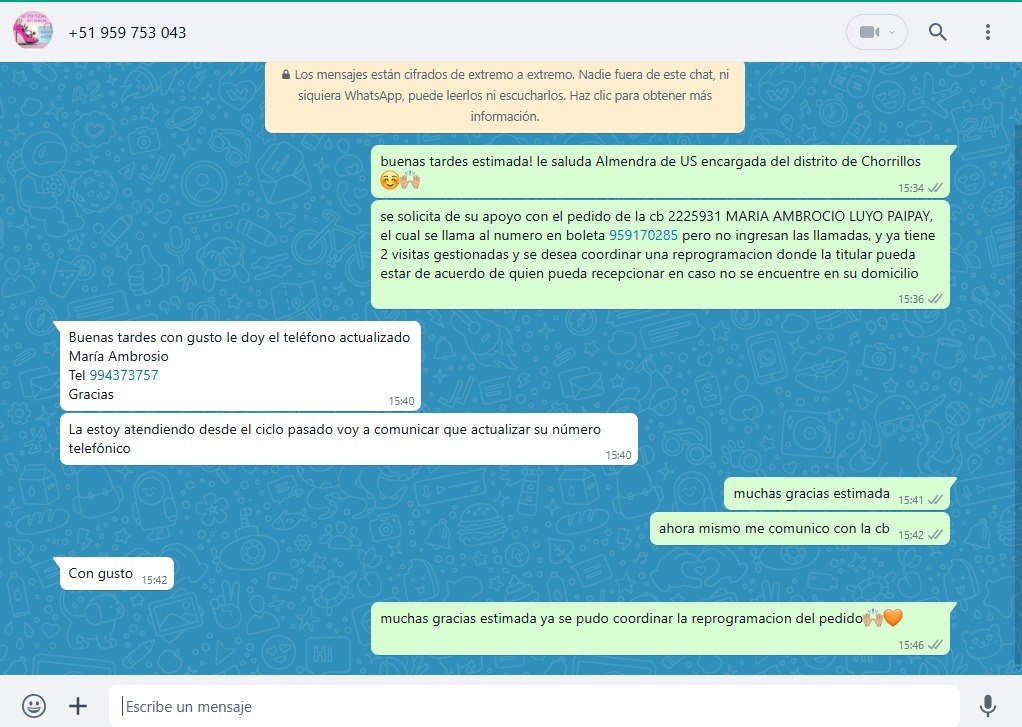The width and height of the screenshot is (1022, 727).
Task: Click the read checkmarks on the 15:46 message
Action: tap(935, 645)
